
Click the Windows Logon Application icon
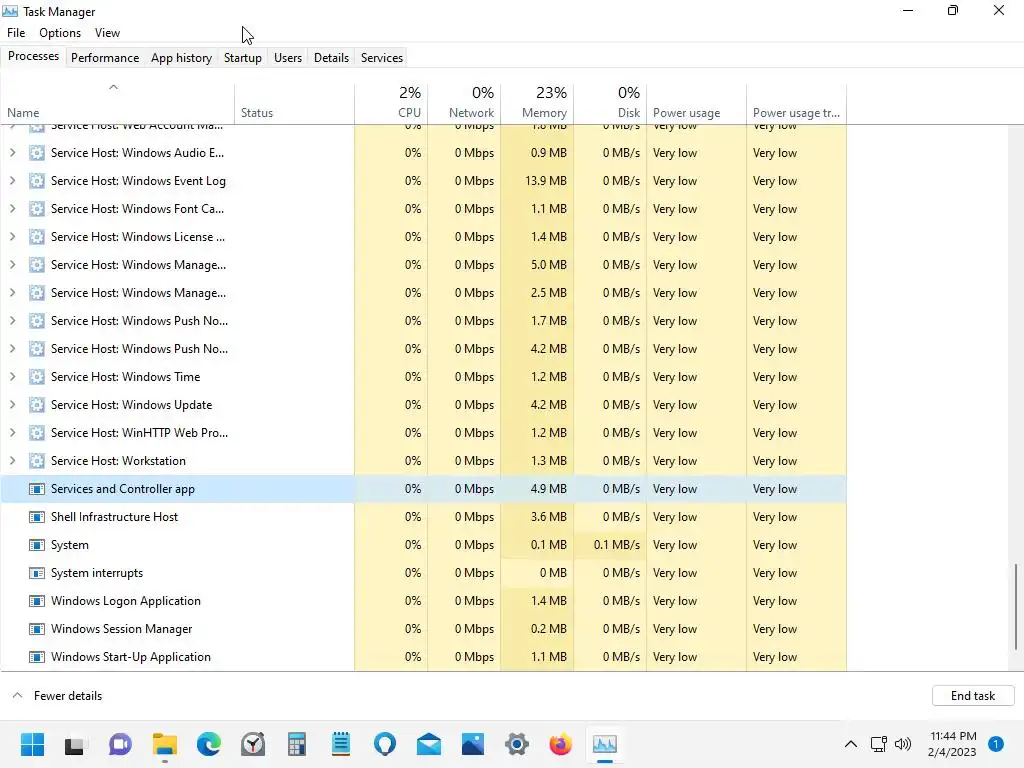[37, 601]
